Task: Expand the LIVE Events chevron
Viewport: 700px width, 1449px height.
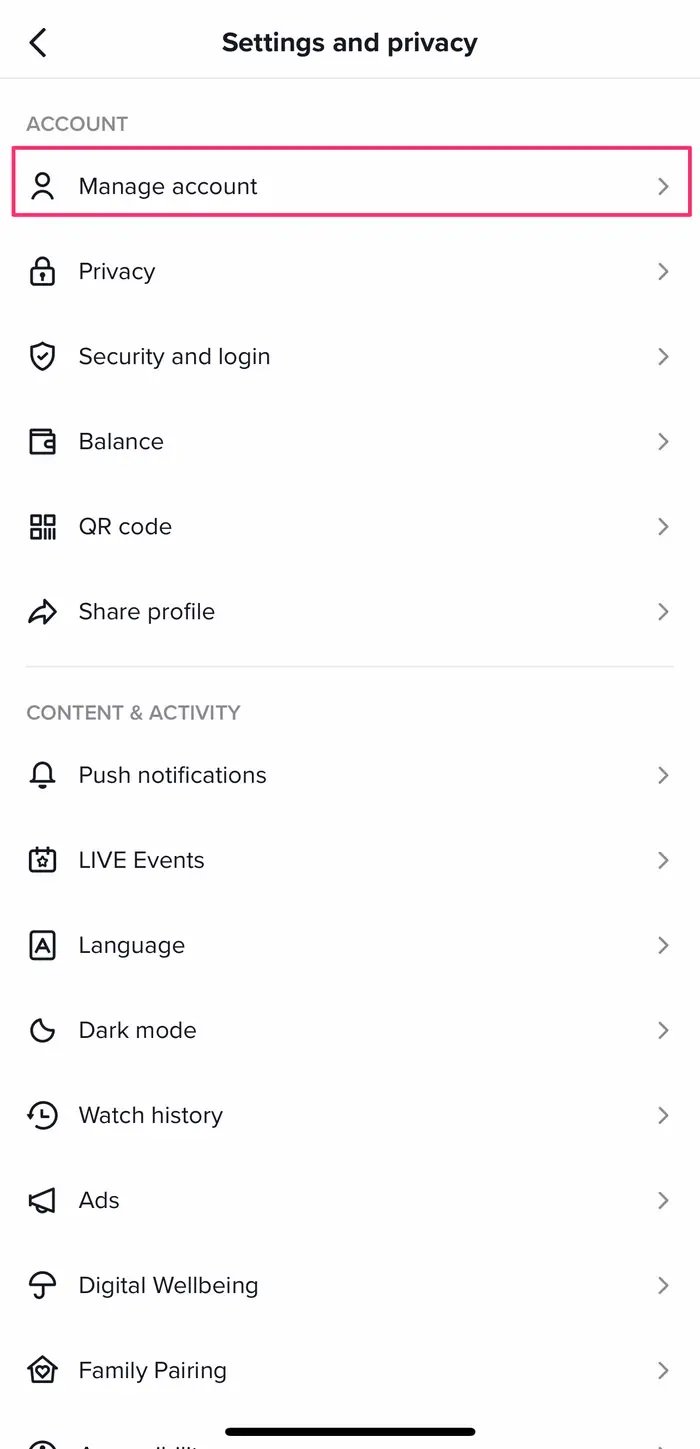Action: pyautogui.click(x=663, y=860)
